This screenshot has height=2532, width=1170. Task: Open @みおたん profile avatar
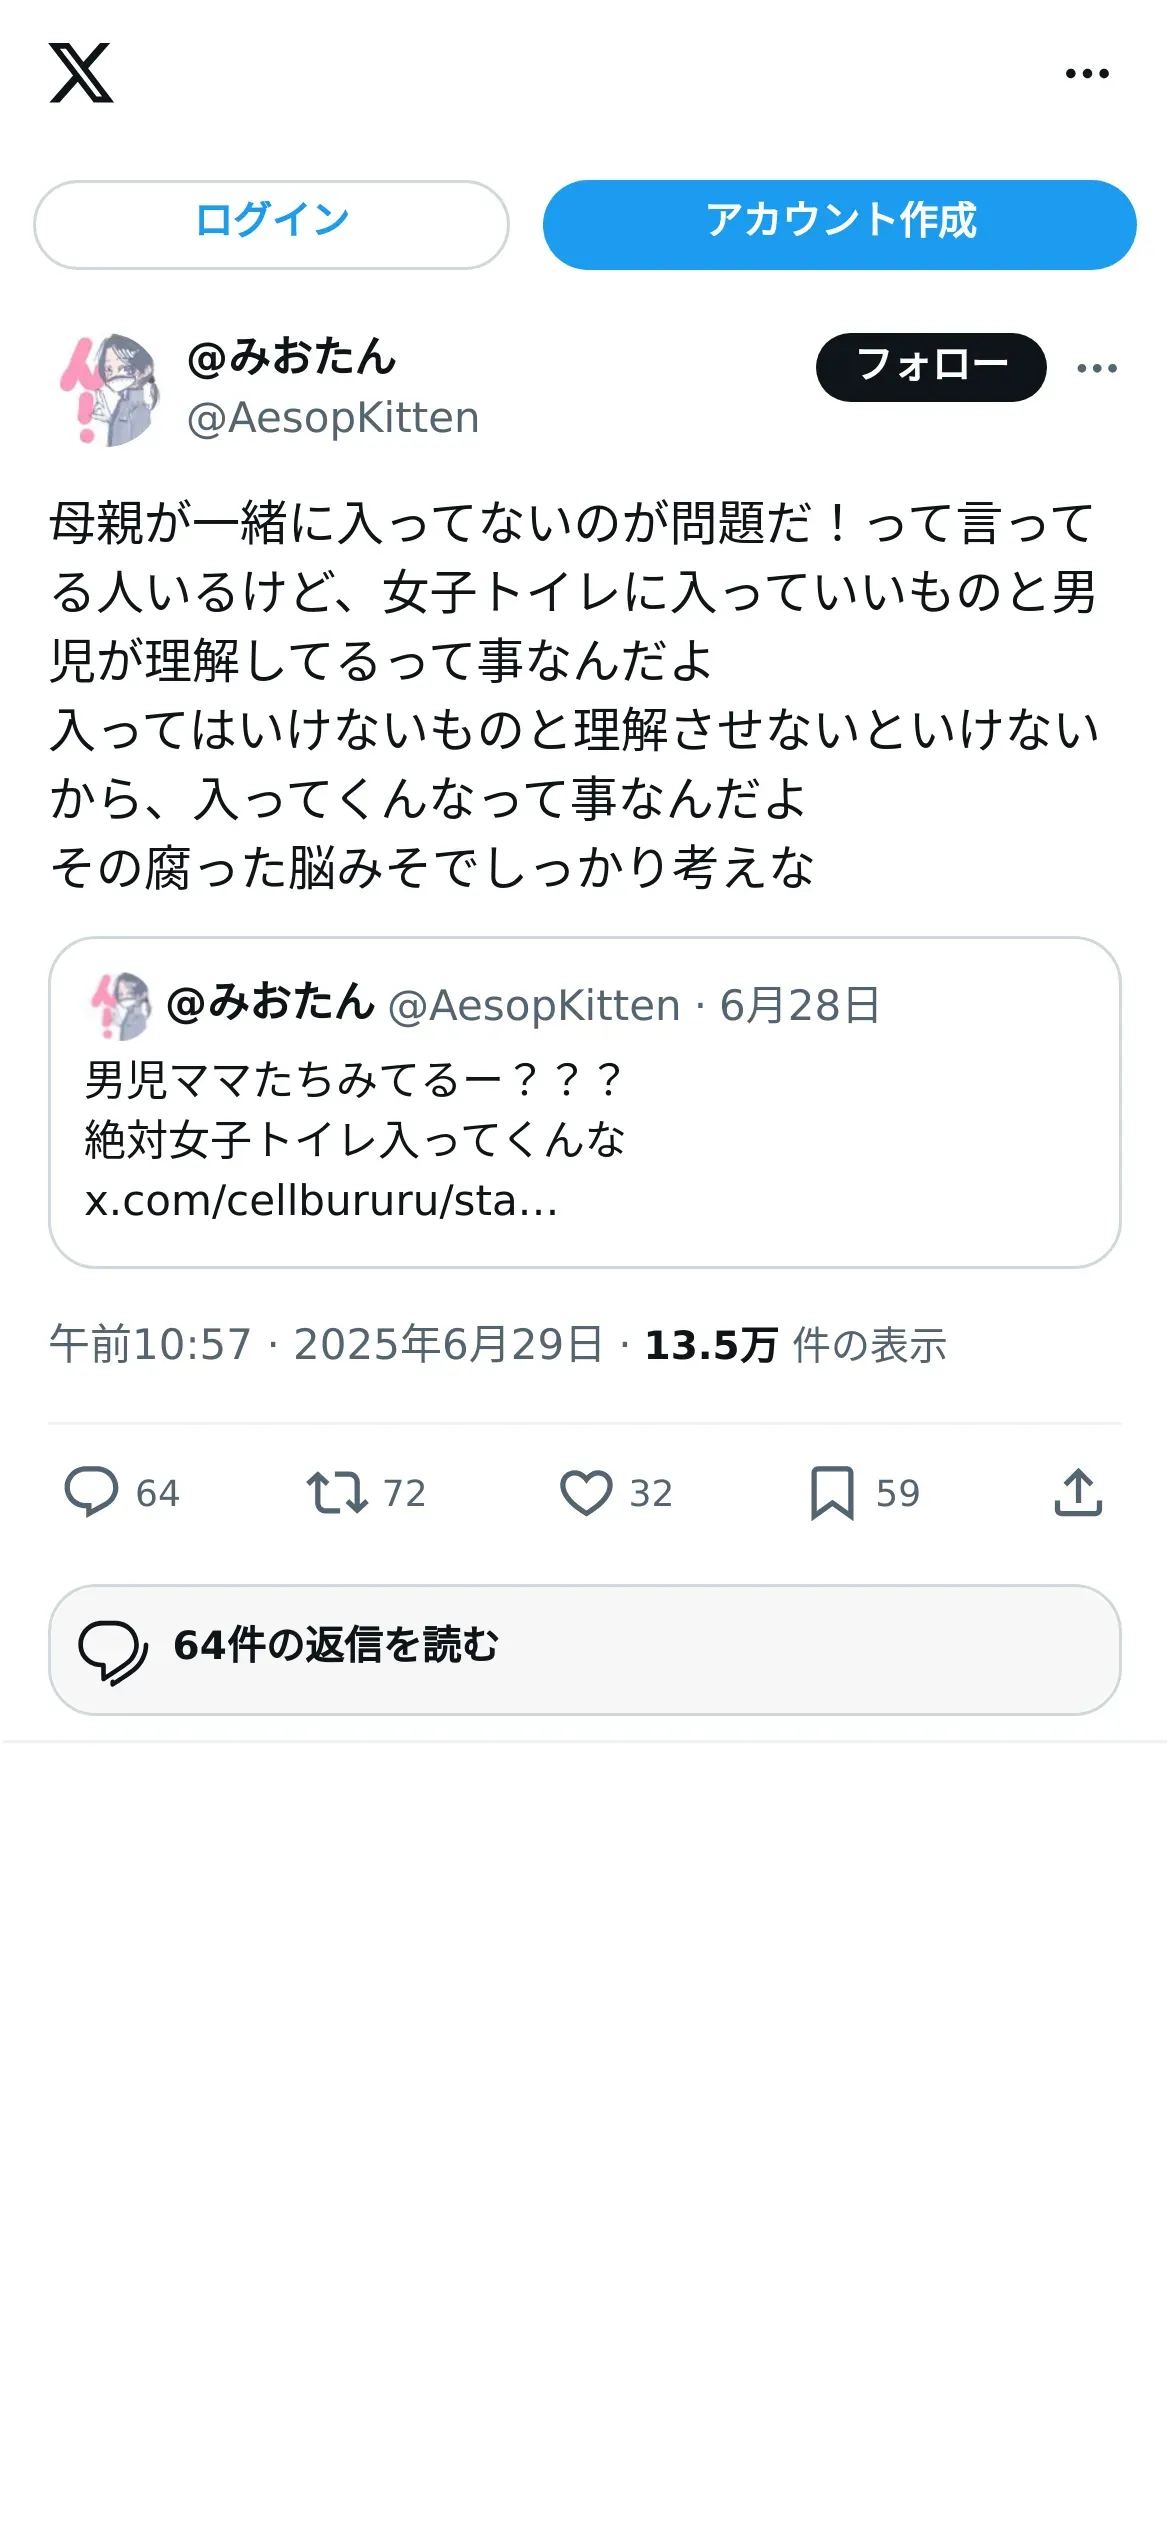(x=110, y=389)
